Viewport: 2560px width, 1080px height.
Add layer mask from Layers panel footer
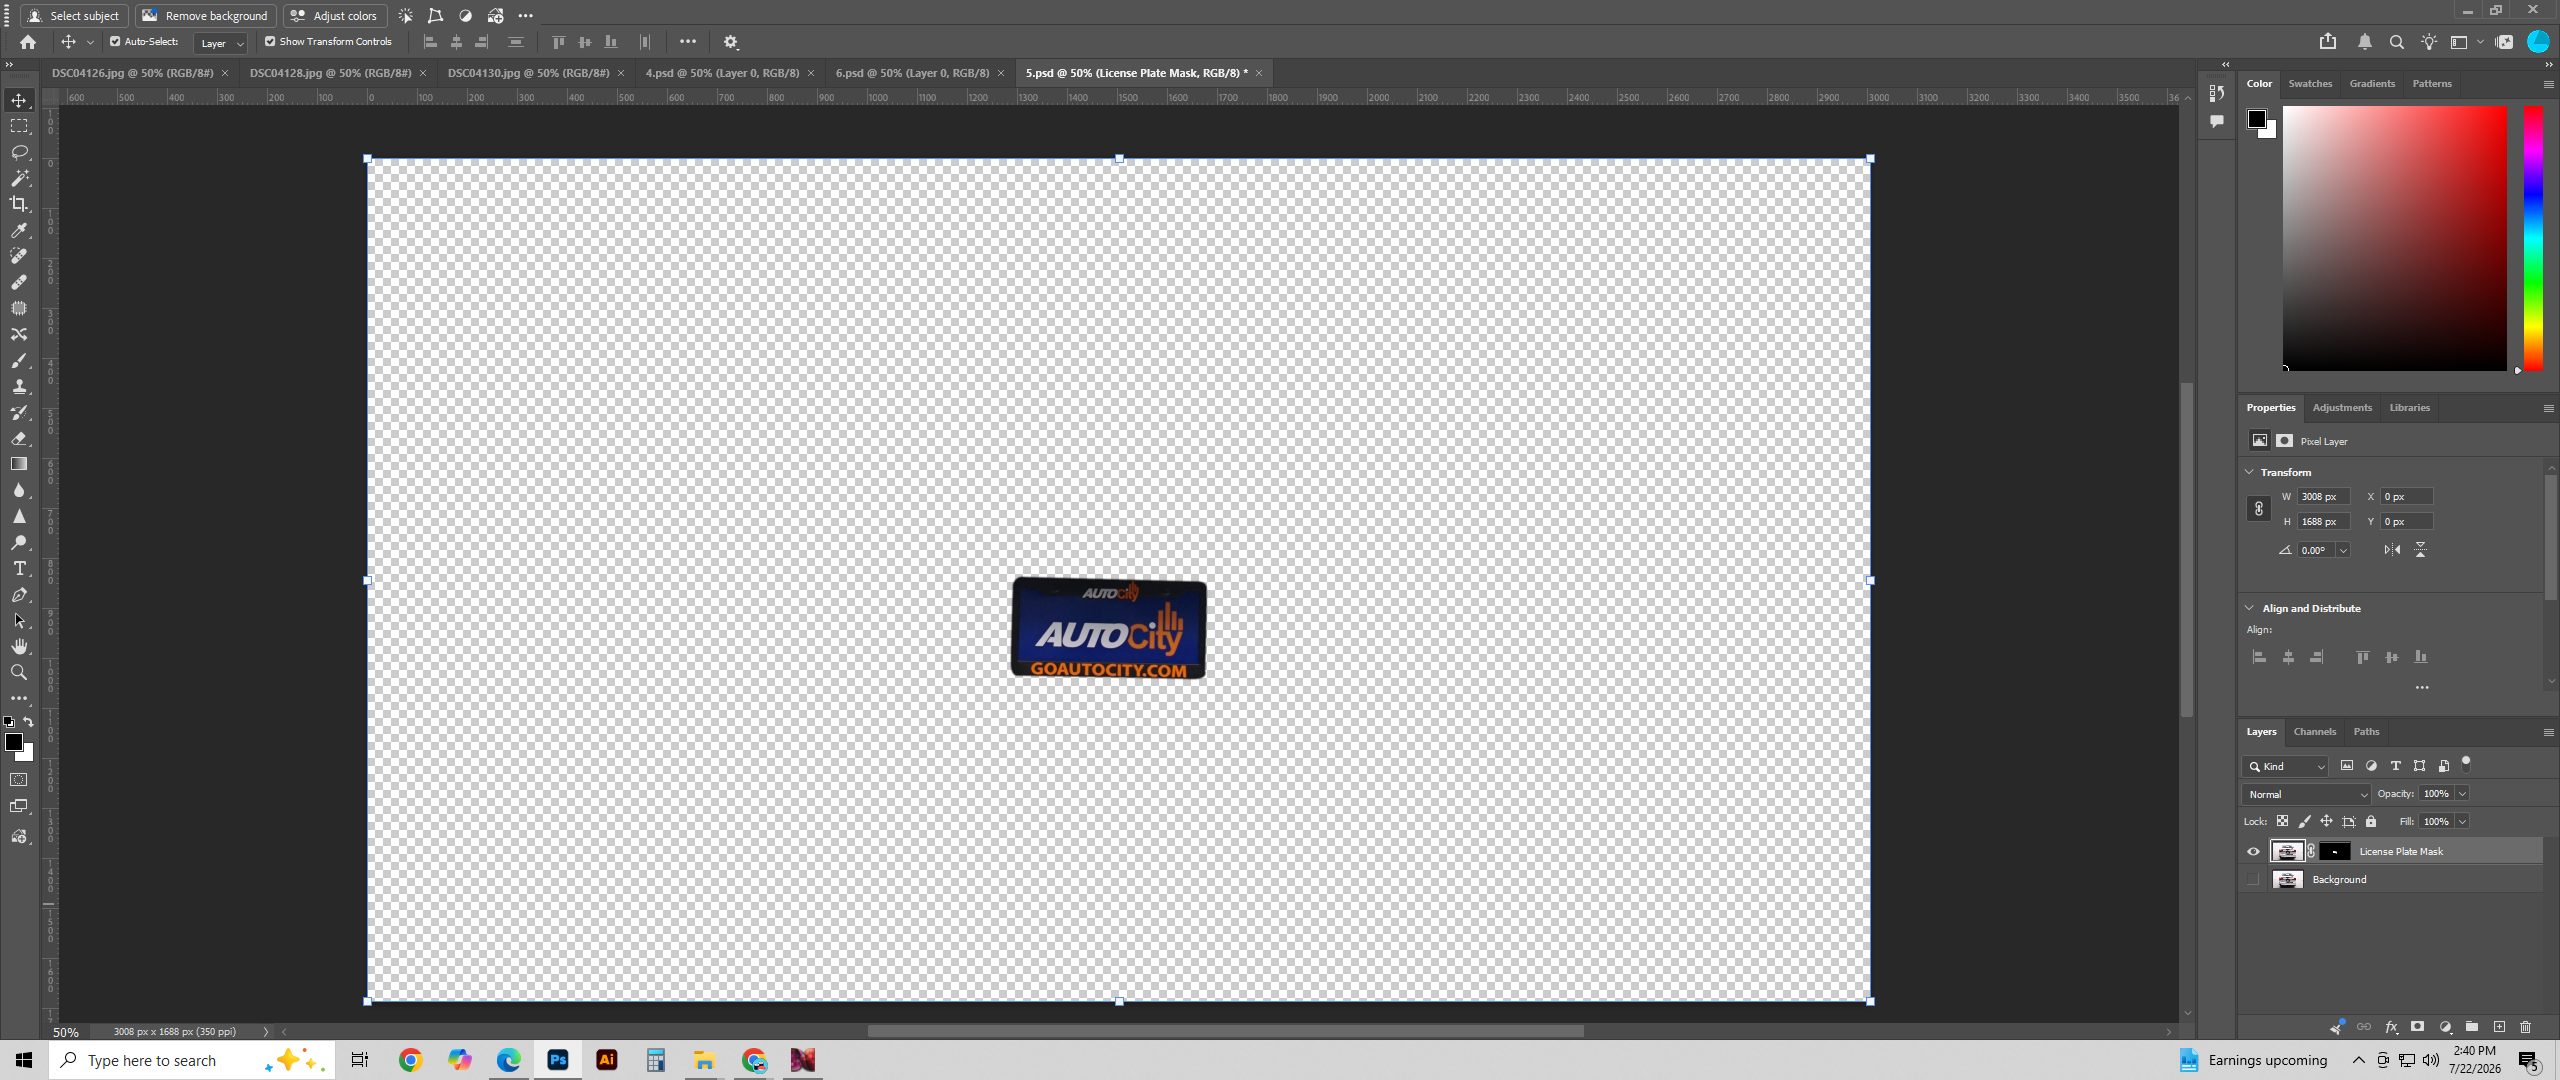(2417, 1027)
